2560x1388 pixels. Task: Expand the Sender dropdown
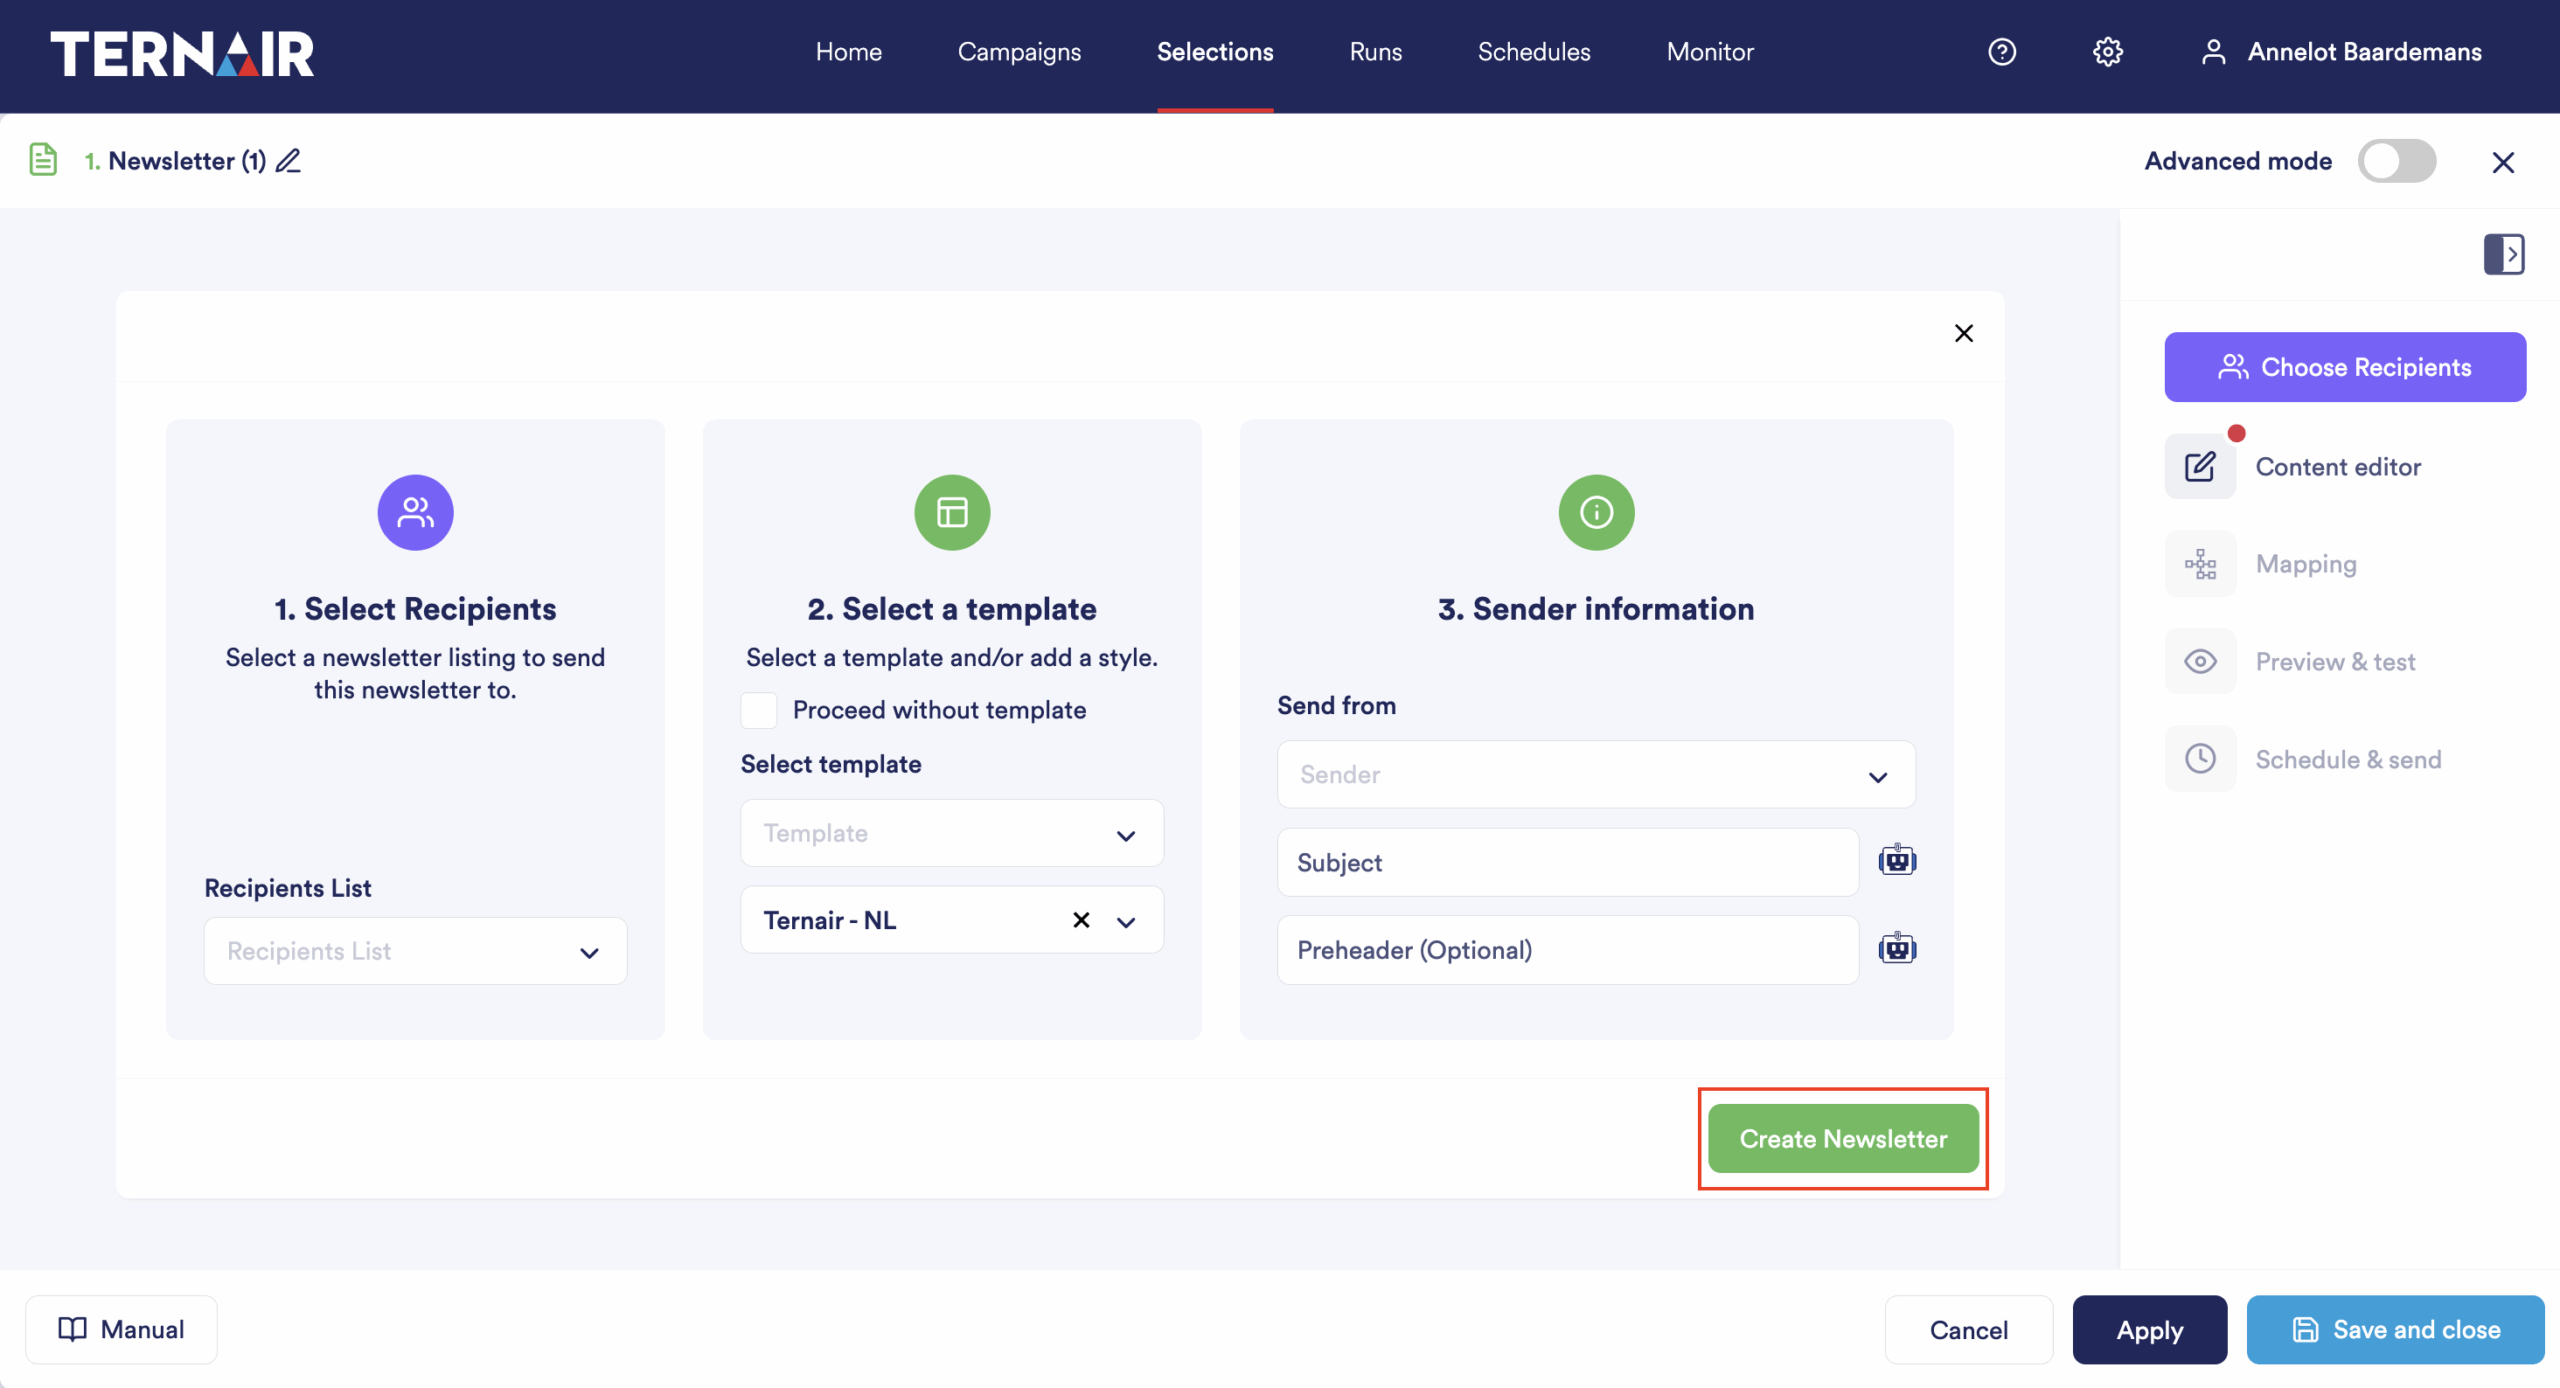click(x=1596, y=775)
